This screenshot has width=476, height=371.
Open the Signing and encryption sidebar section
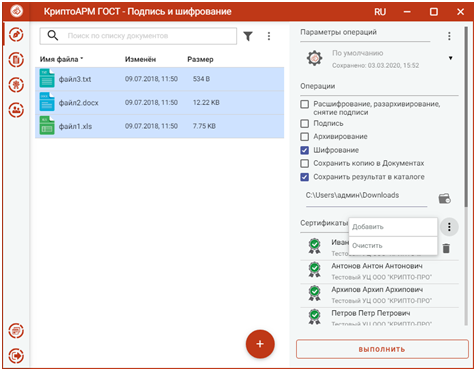point(16,35)
